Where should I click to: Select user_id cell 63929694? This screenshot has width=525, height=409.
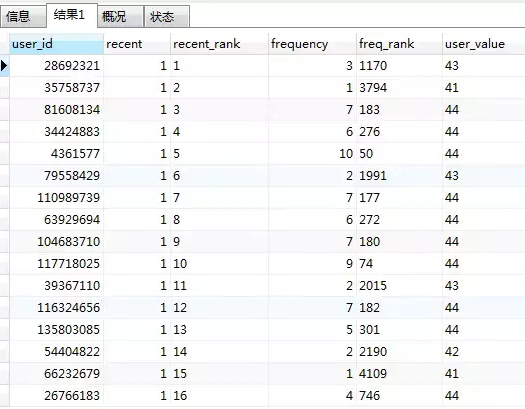click(x=56, y=220)
